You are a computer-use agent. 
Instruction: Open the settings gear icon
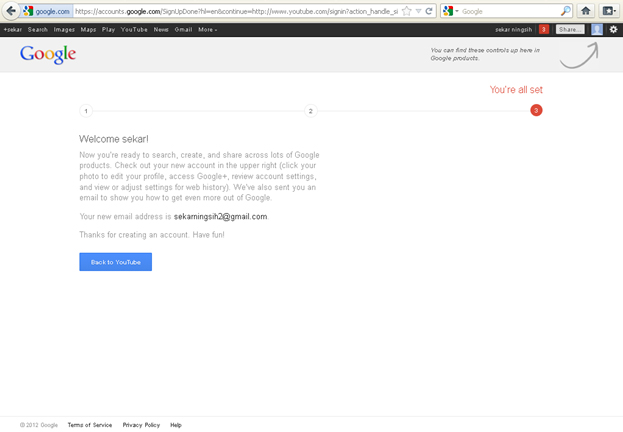[613, 29]
